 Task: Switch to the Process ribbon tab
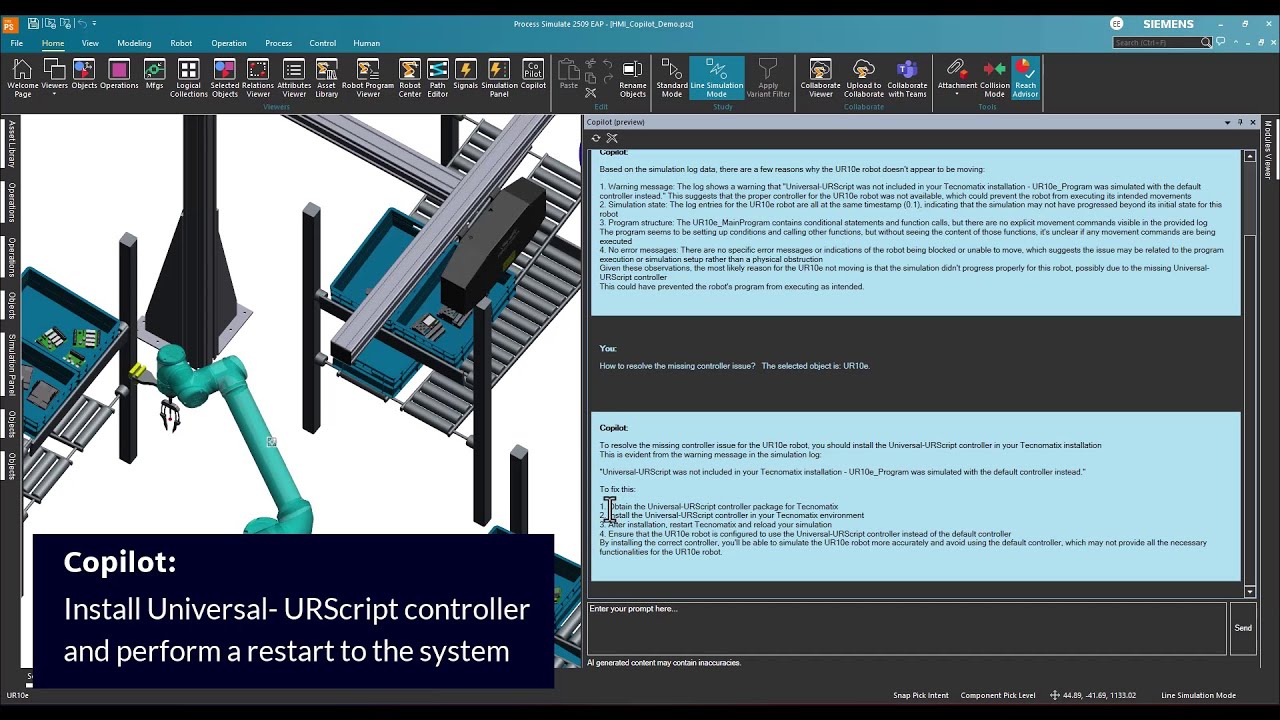tap(279, 43)
